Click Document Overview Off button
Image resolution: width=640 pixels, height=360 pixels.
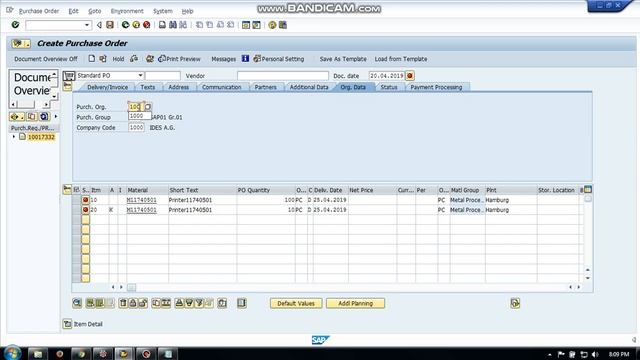coord(46,59)
